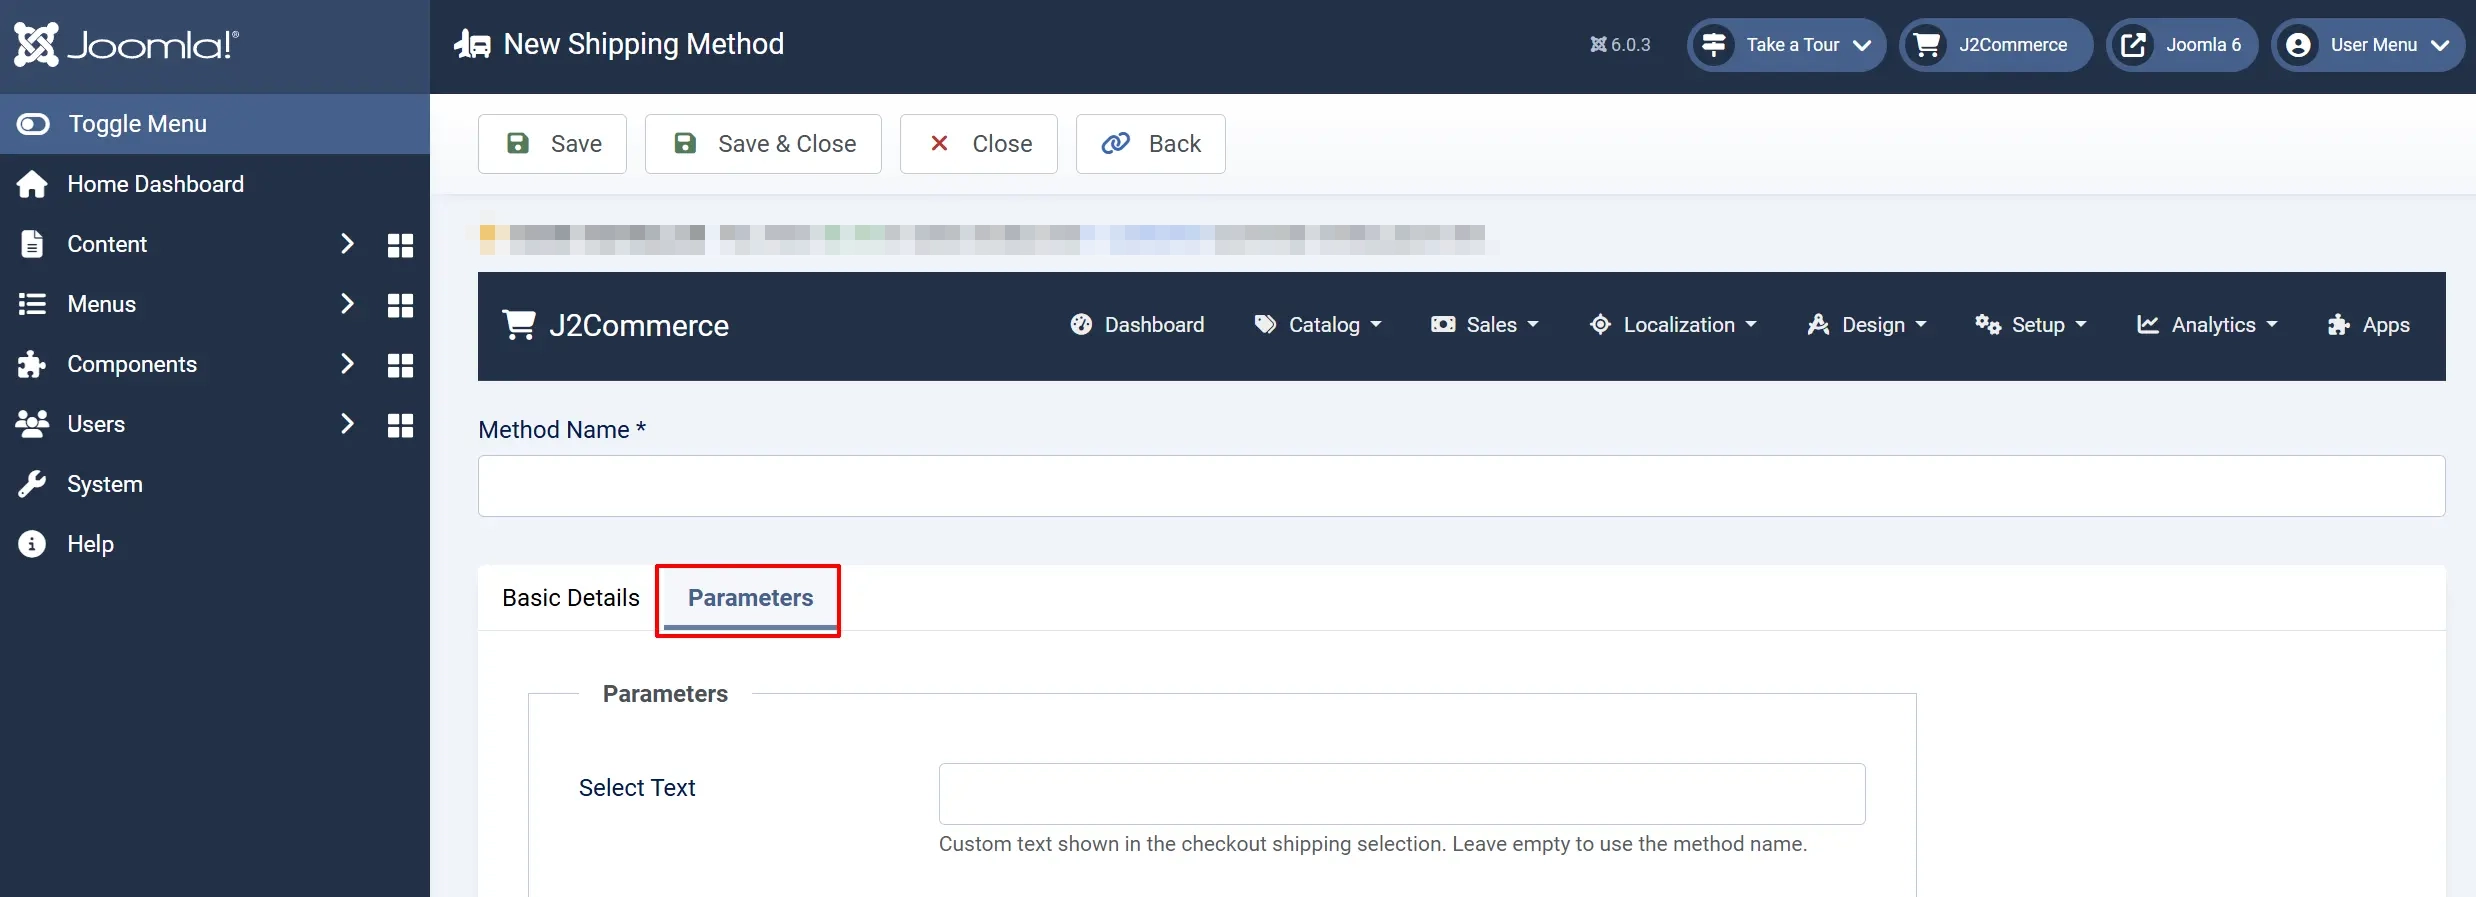The width and height of the screenshot is (2476, 897).
Task: Open the Sales dropdown menu
Action: coord(1485,325)
